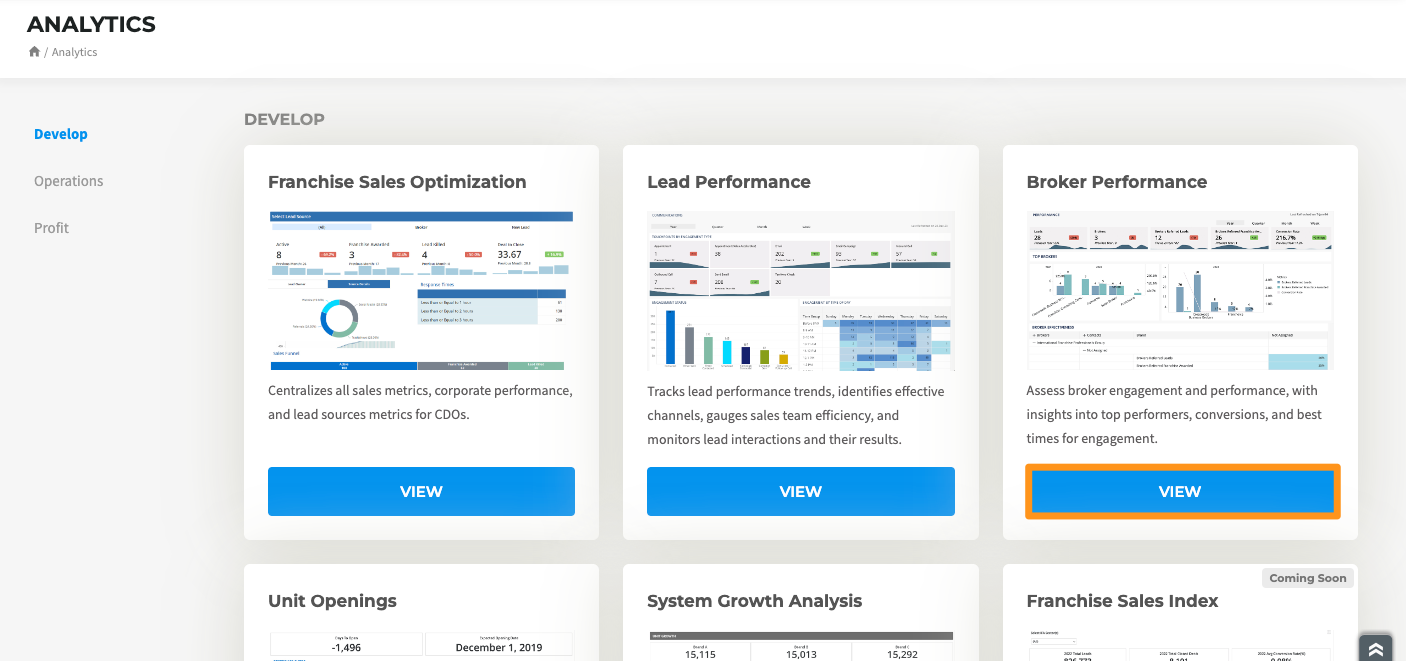This screenshot has height=661, width=1406.
Task: Click the Franchise Sales Index preview thumbnail
Action: coord(1180,646)
